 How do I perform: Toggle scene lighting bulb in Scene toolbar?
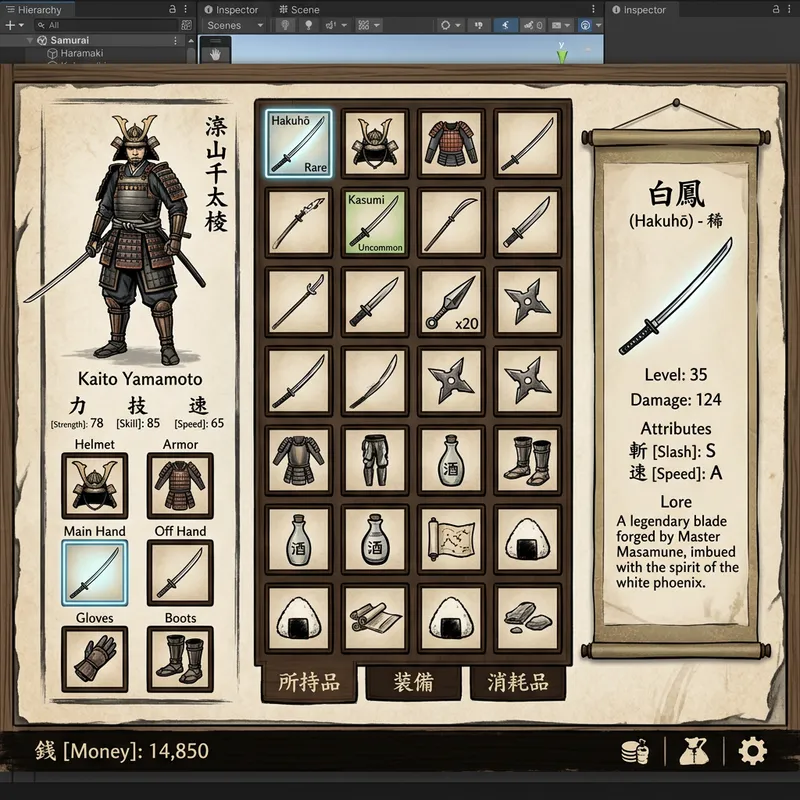click(x=284, y=25)
